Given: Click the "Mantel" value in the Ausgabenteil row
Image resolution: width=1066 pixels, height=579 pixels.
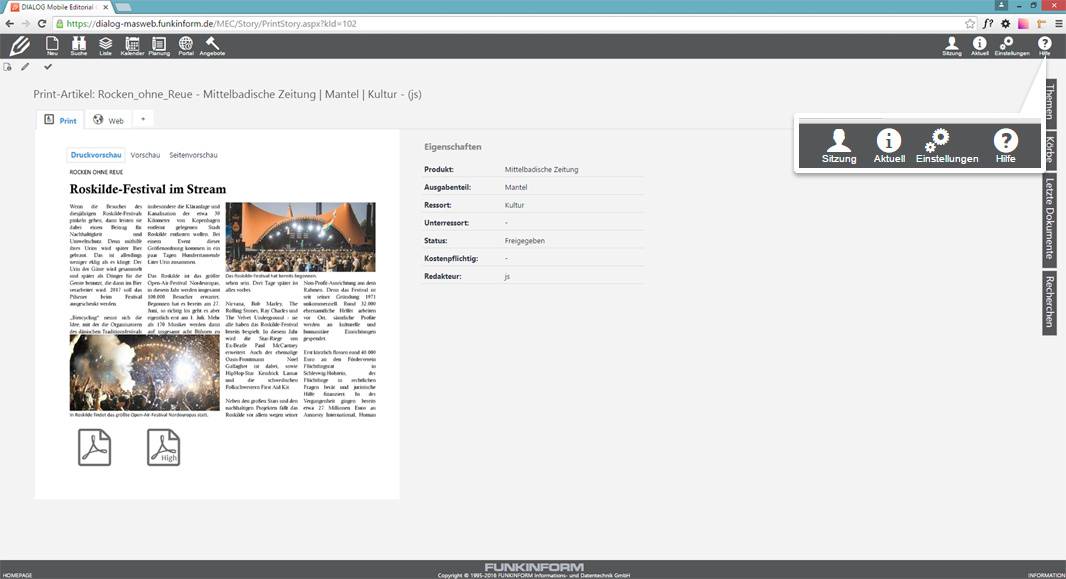Looking at the screenshot, I should 515,187.
